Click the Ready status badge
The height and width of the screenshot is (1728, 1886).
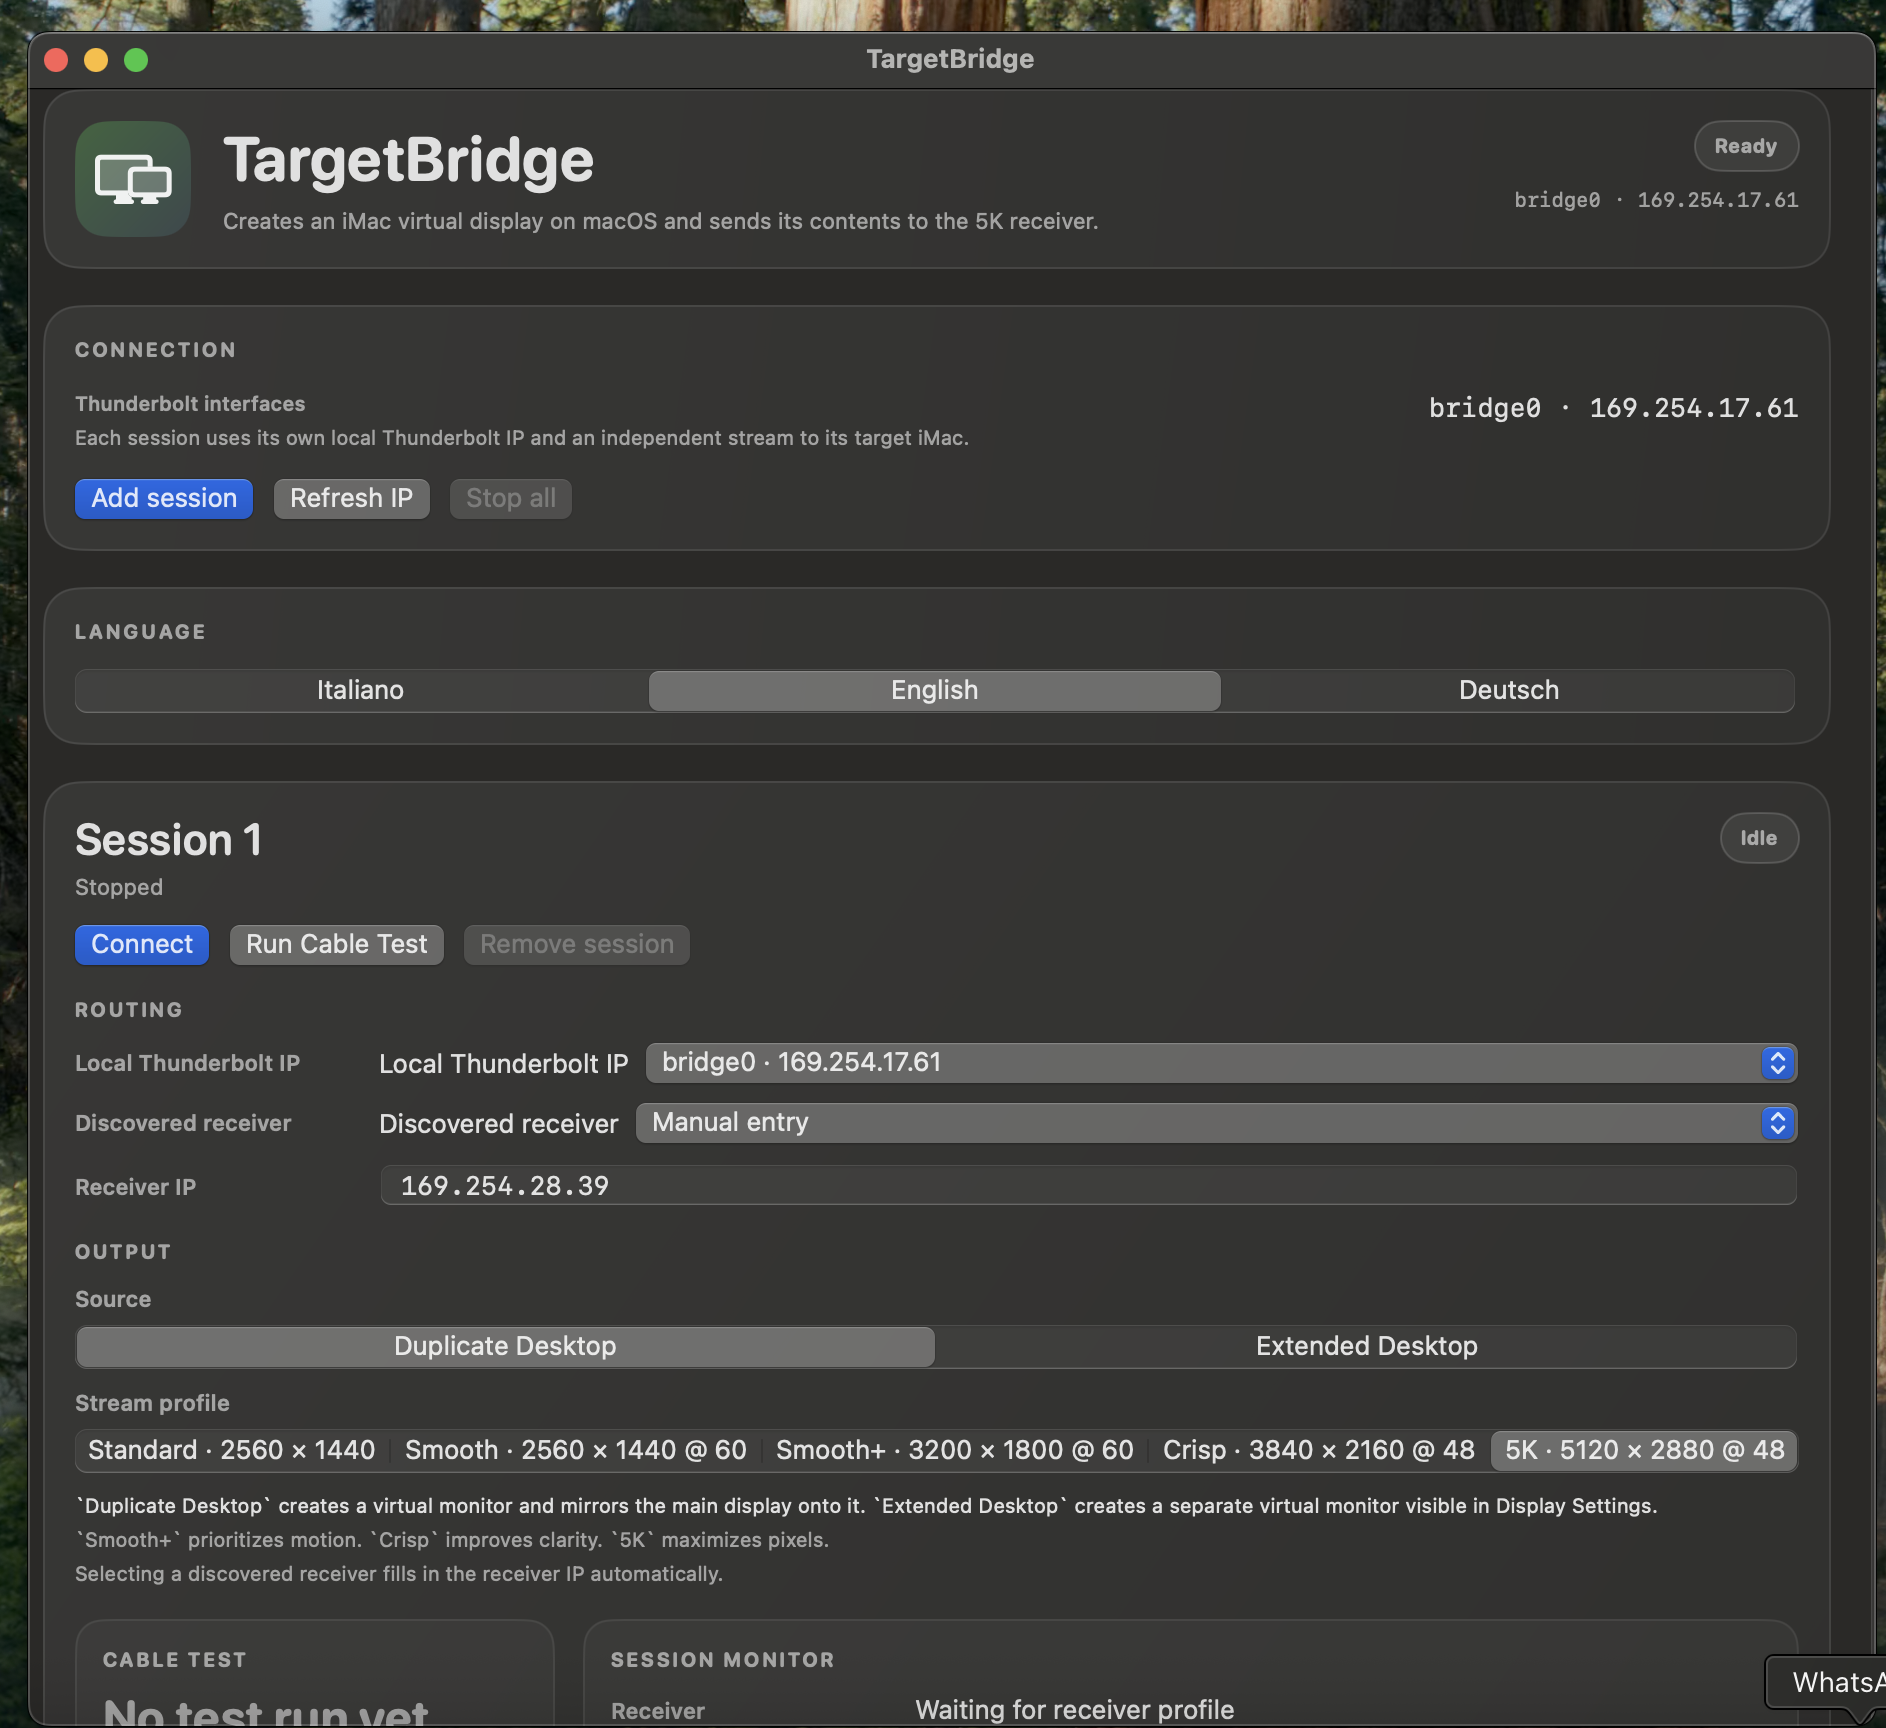click(x=1746, y=146)
